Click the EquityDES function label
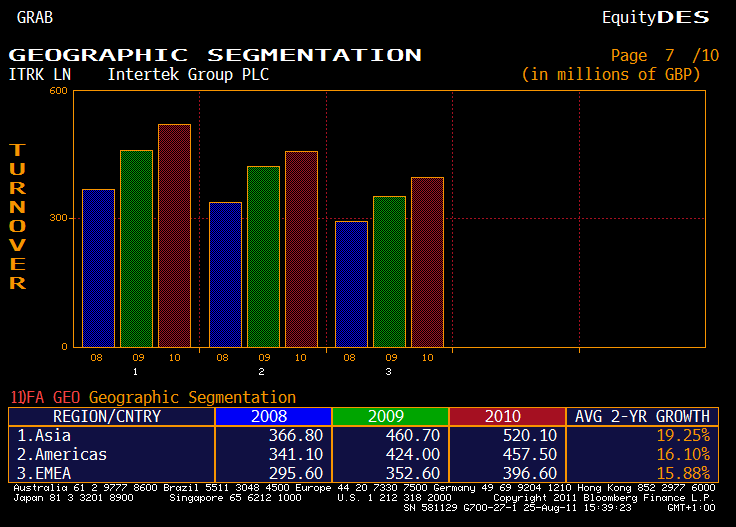 [655, 17]
